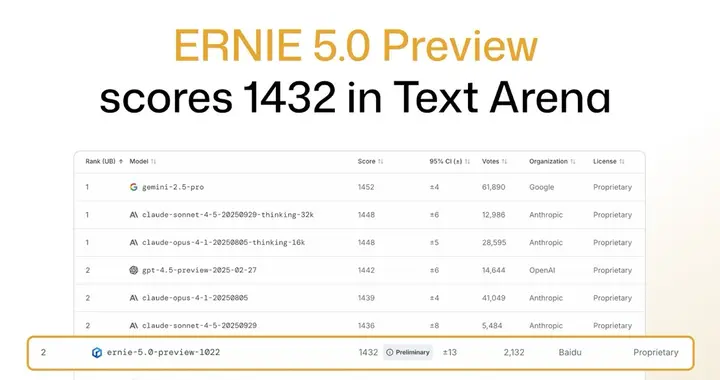Image resolution: width=720 pixels, height=380 pixels.
Task: Sort by the Organization column header
Action: coord(552,162)
